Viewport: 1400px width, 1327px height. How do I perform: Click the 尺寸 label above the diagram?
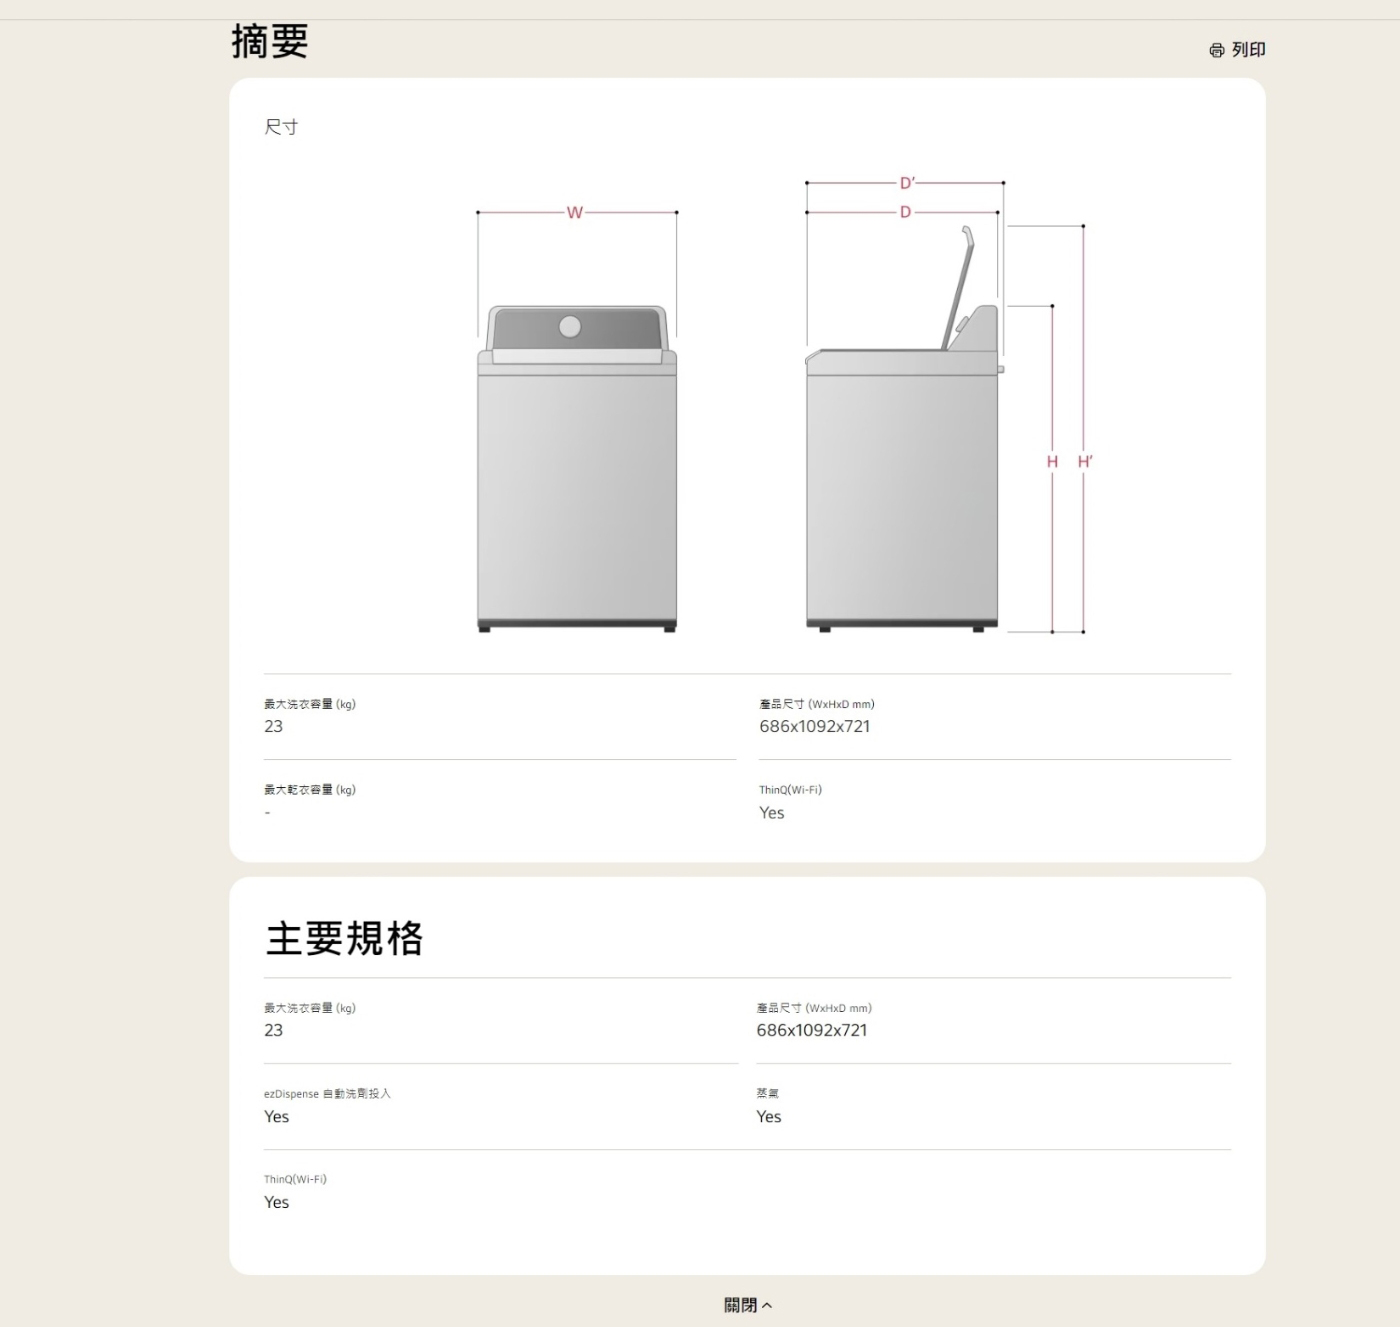click(281, 127)
